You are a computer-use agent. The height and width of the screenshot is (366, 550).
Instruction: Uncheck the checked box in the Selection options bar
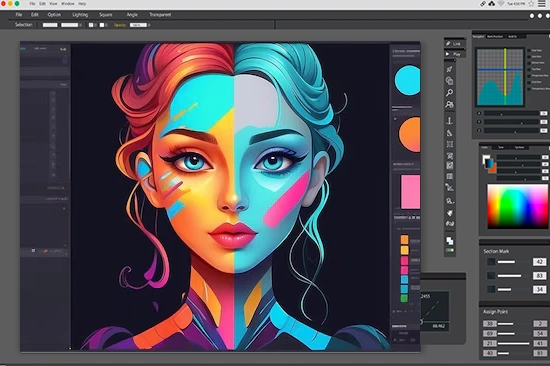click(91, 25)
